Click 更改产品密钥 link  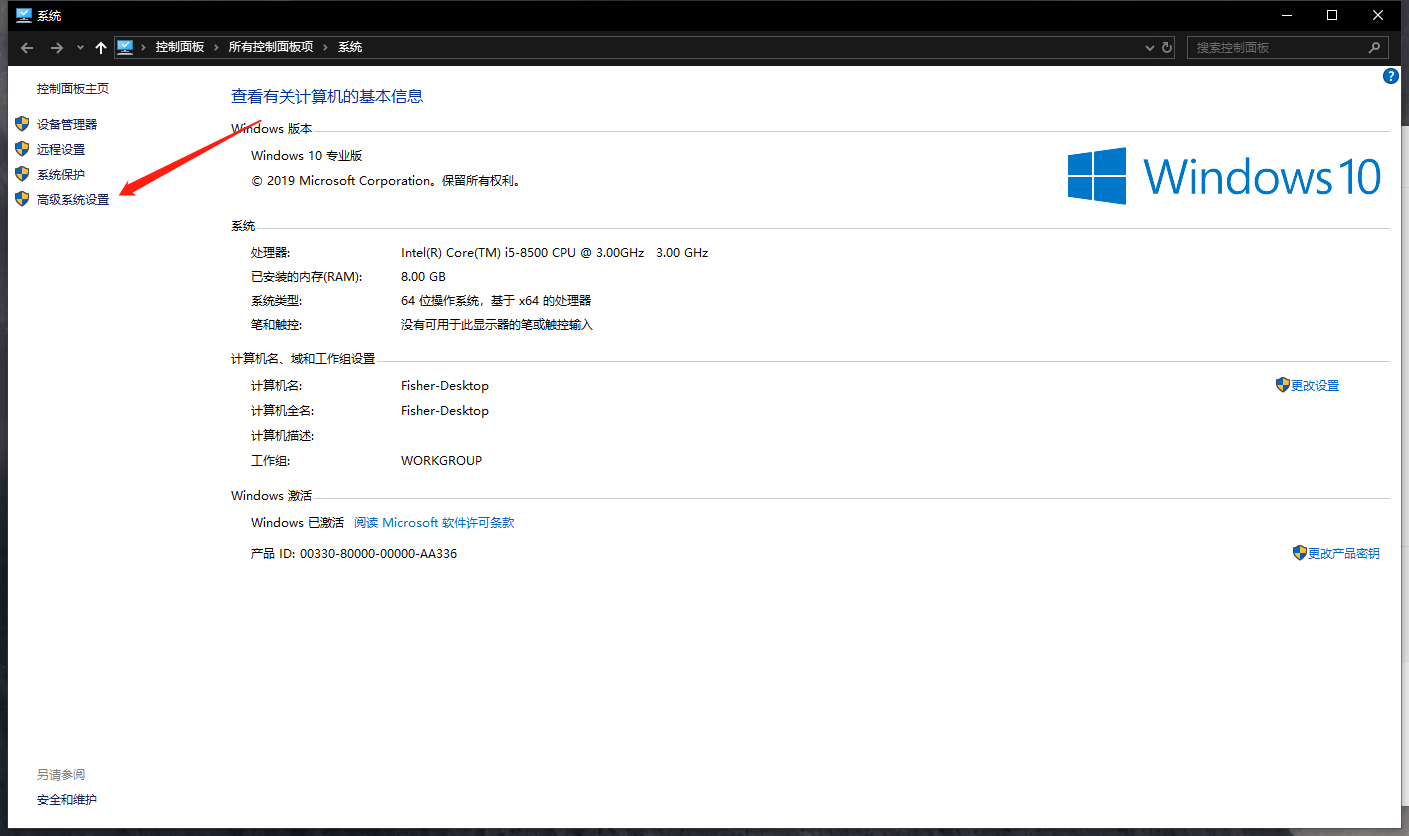[x=1343, y=554]
